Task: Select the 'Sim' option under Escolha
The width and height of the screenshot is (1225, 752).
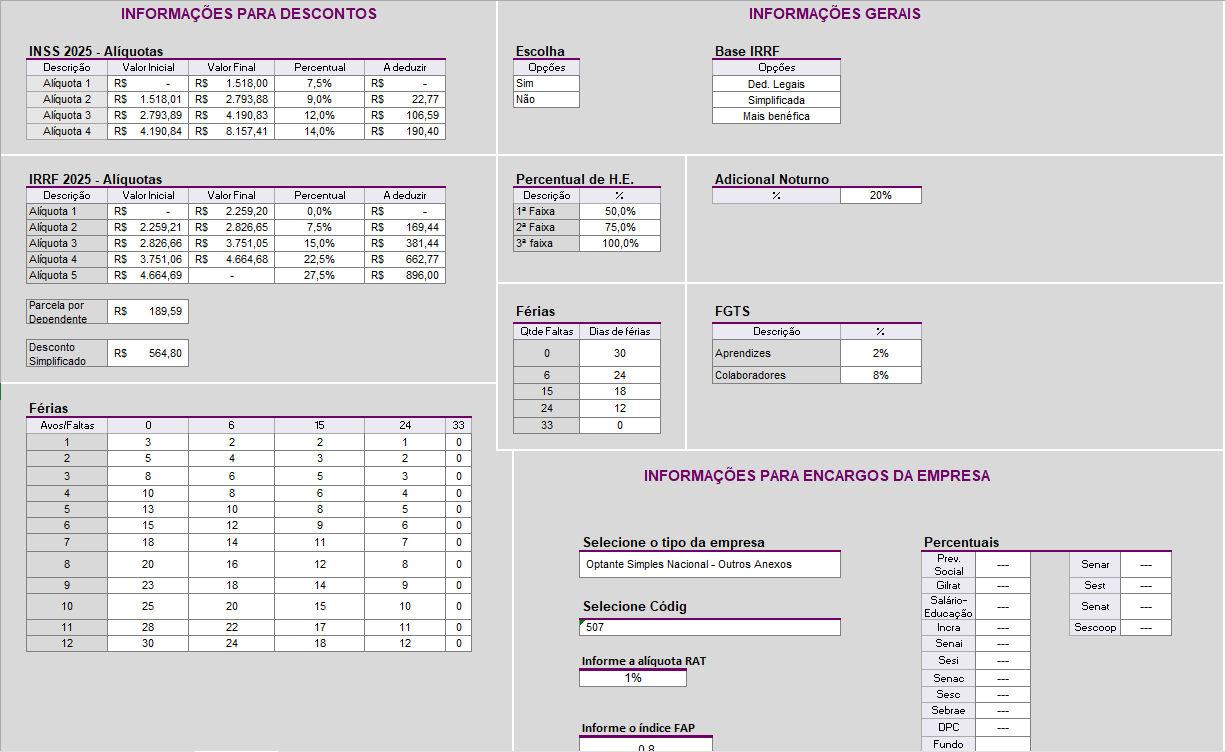Action: 546,84
